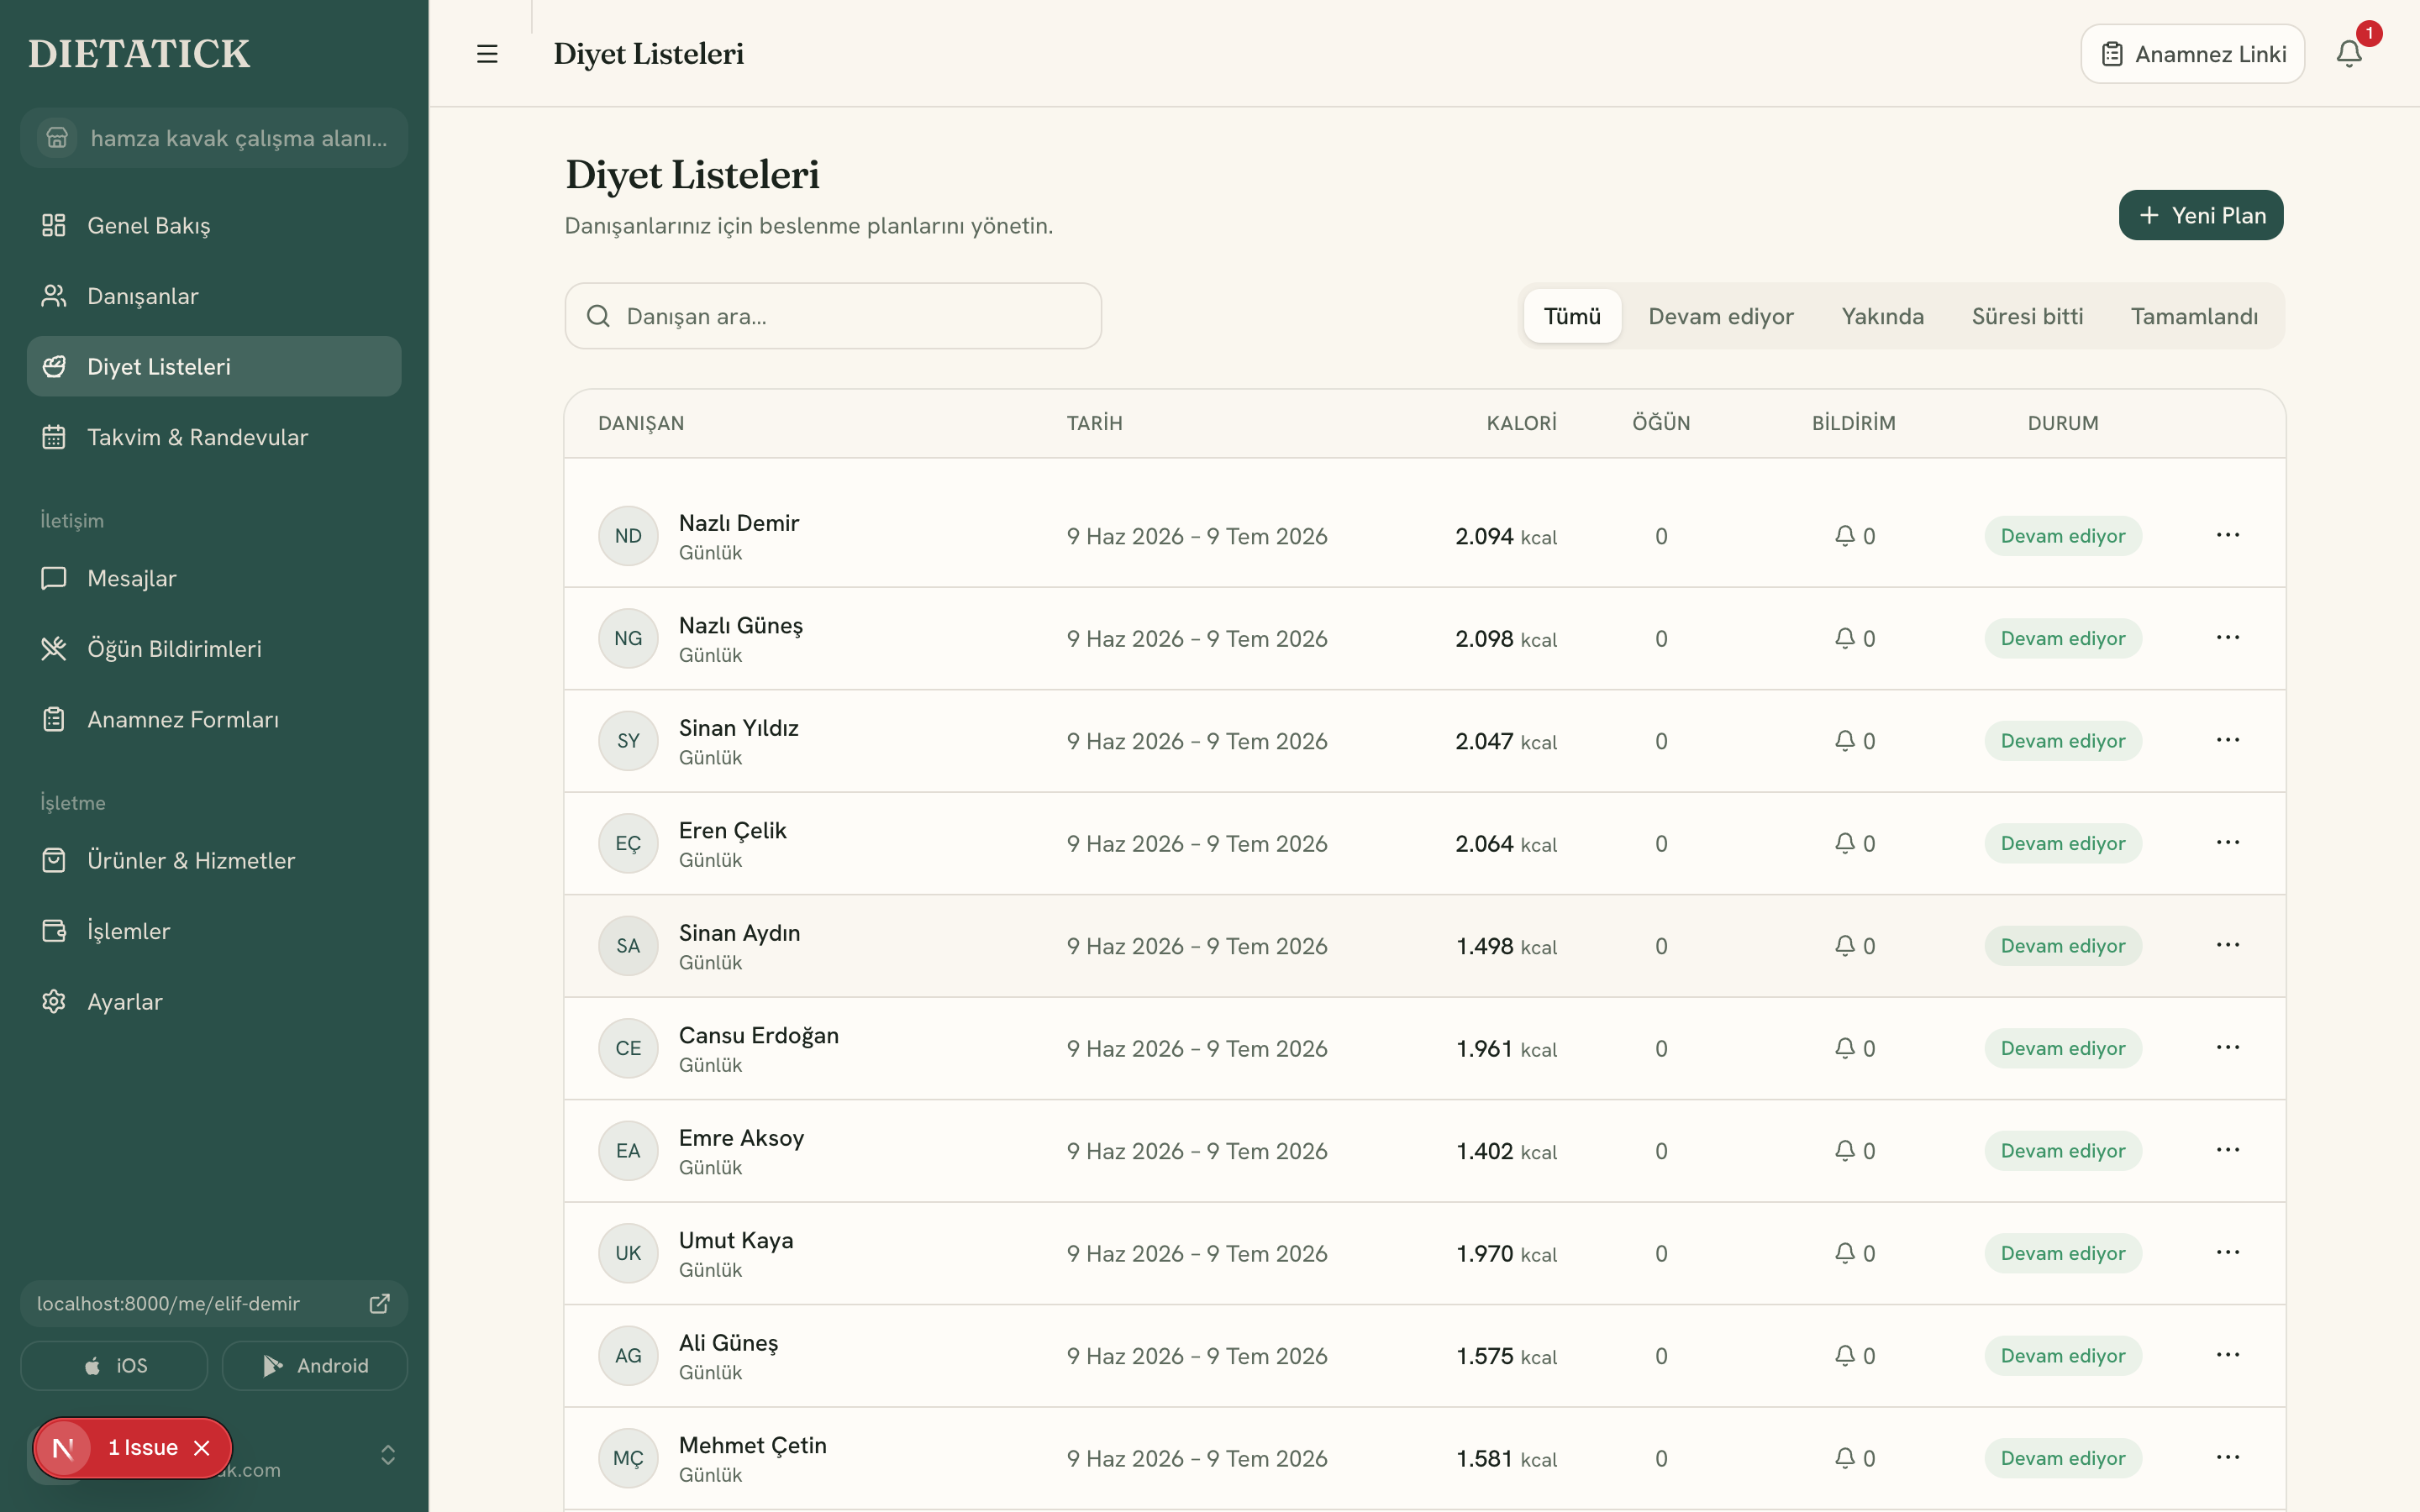Switch to the Devam ediyor filter tab

pyautogui.click(x=1720, y=316)
